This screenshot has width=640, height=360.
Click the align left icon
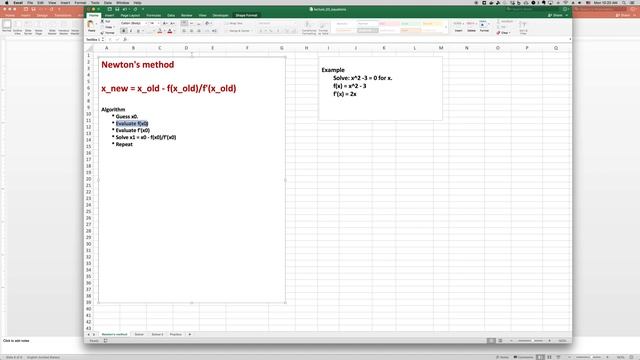pos(184,31)
